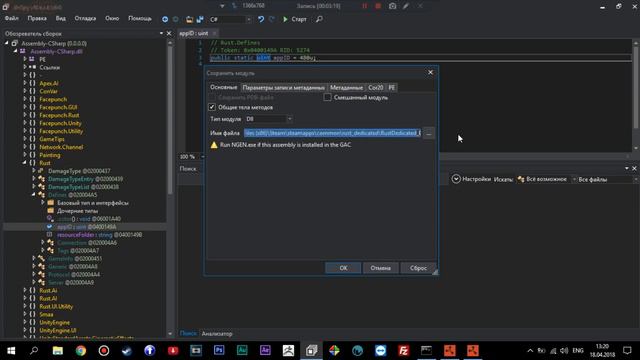640x360 pixels.
Task: Switch to Метаданные tab in dialog
Action: [346, 88]
